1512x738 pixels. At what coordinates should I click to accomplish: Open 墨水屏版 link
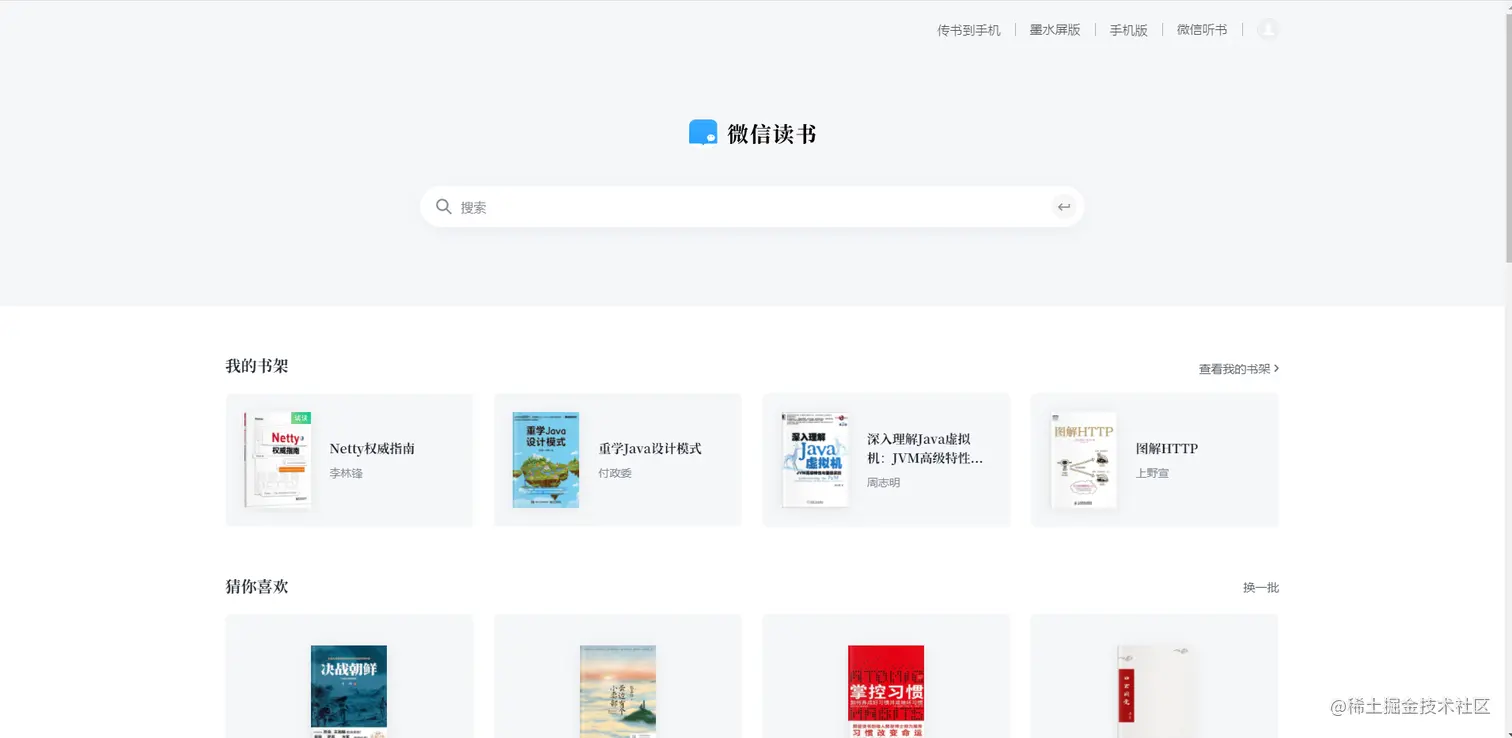click(x=1055, y=30)
